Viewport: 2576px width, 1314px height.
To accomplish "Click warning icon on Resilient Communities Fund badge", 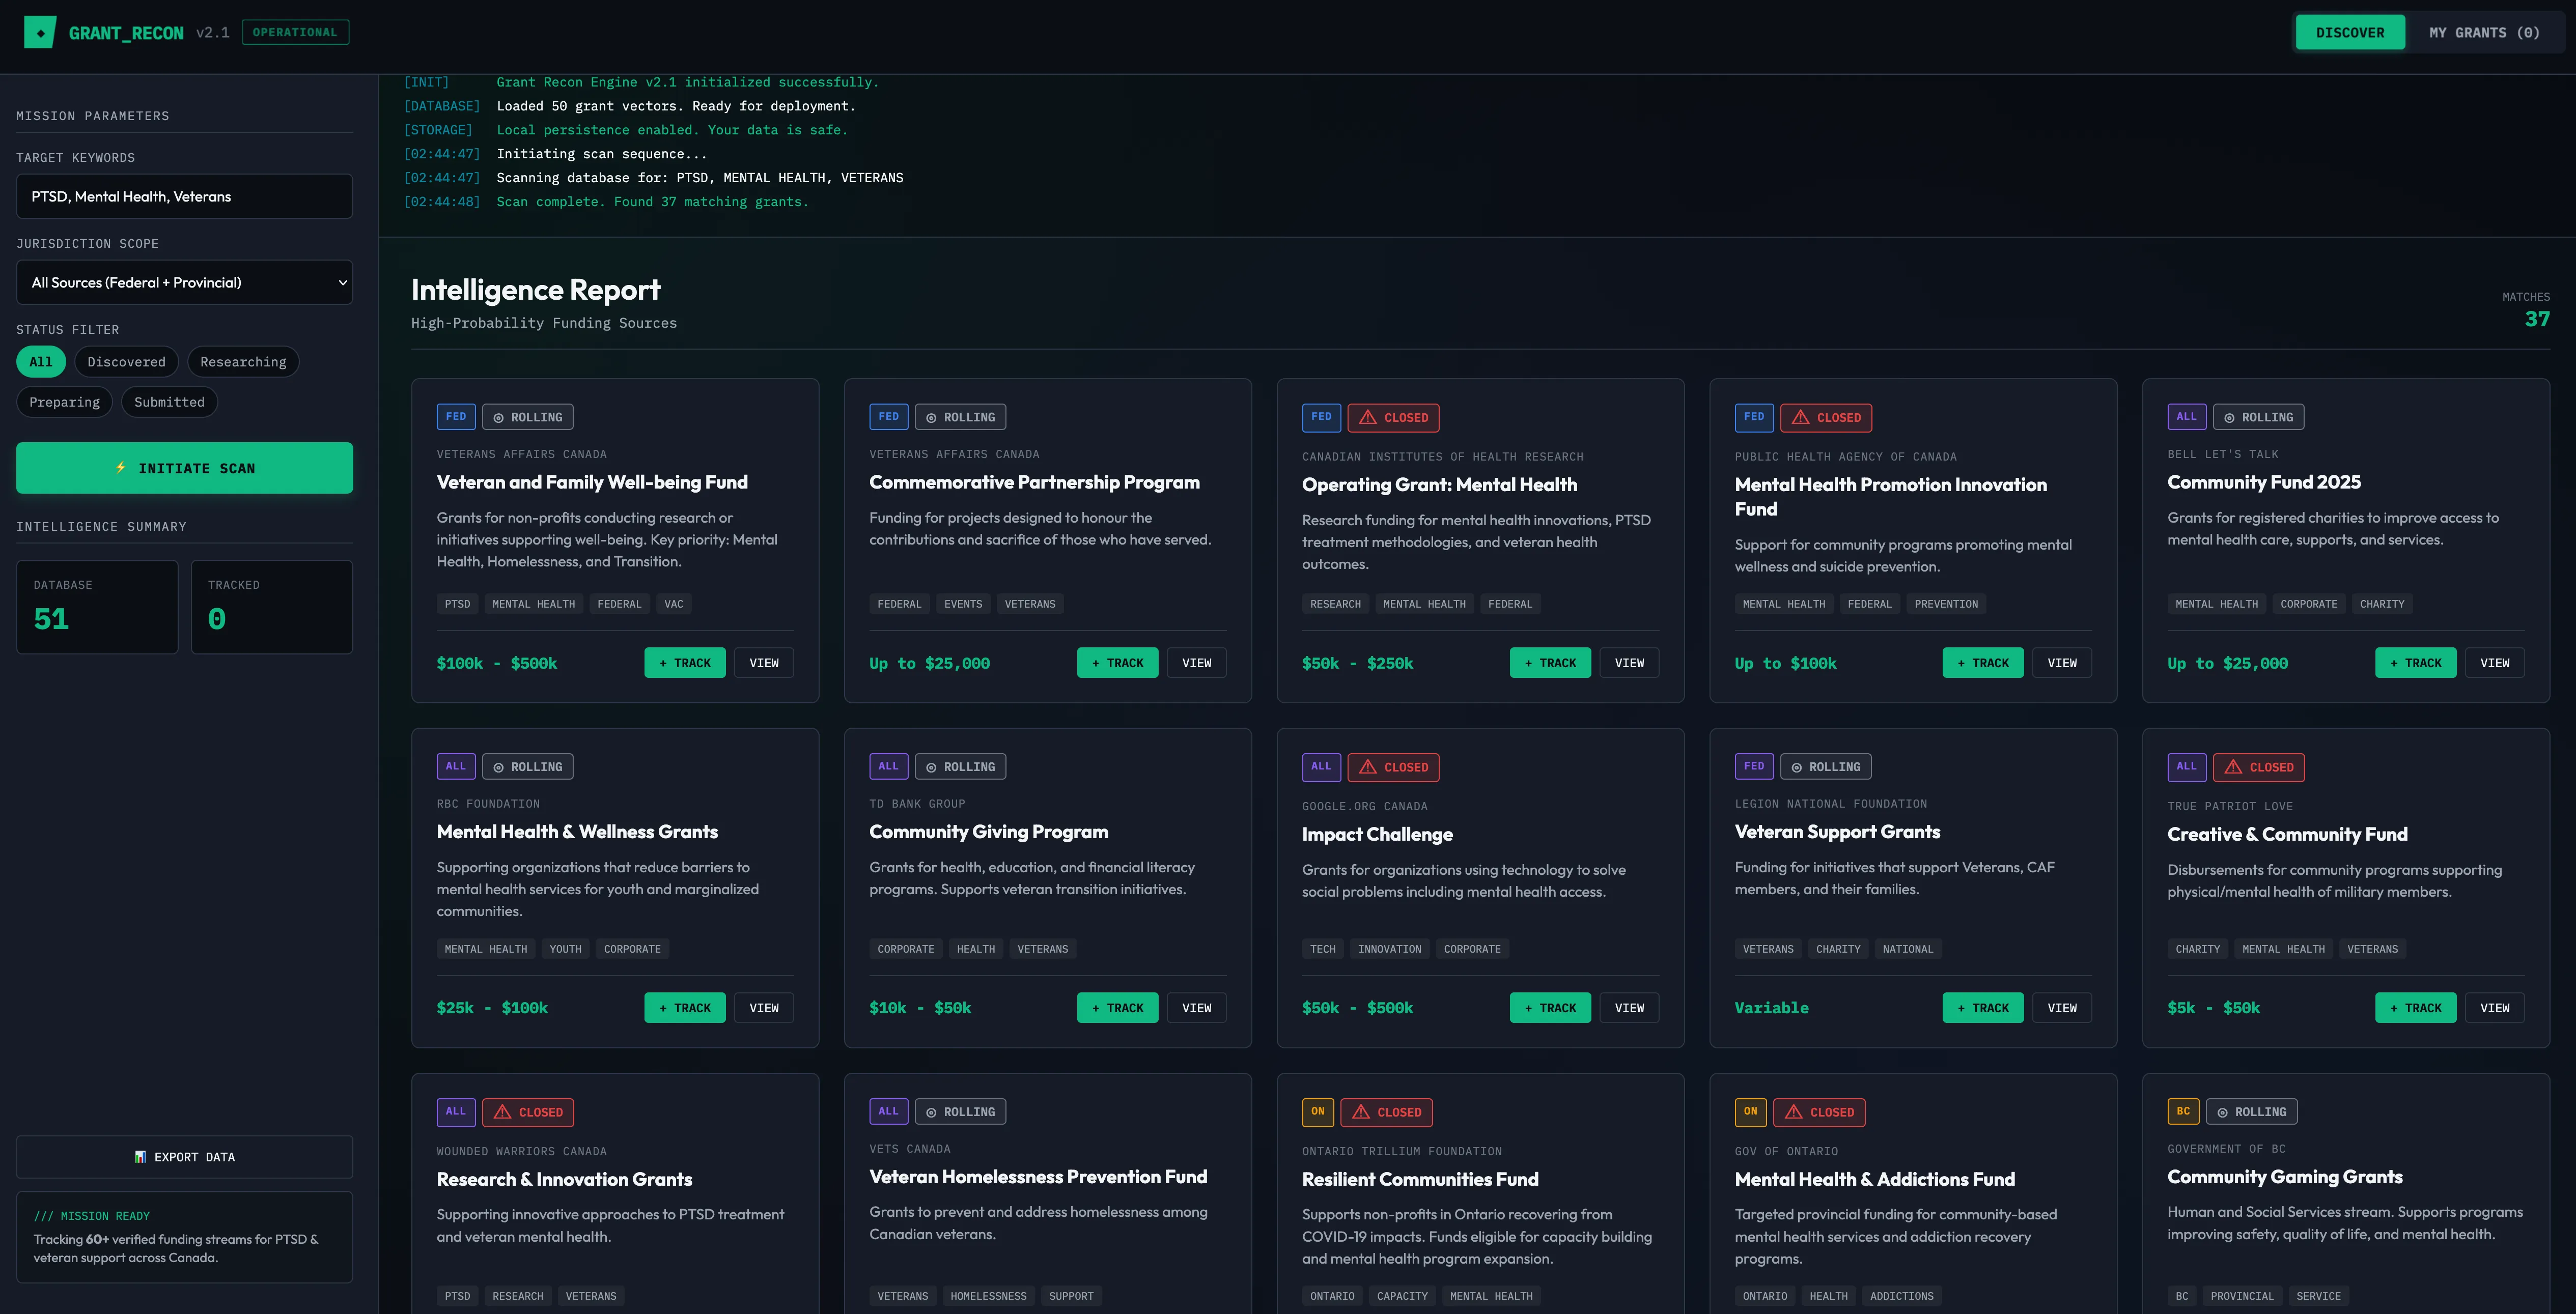I will click(1360, 1112).
